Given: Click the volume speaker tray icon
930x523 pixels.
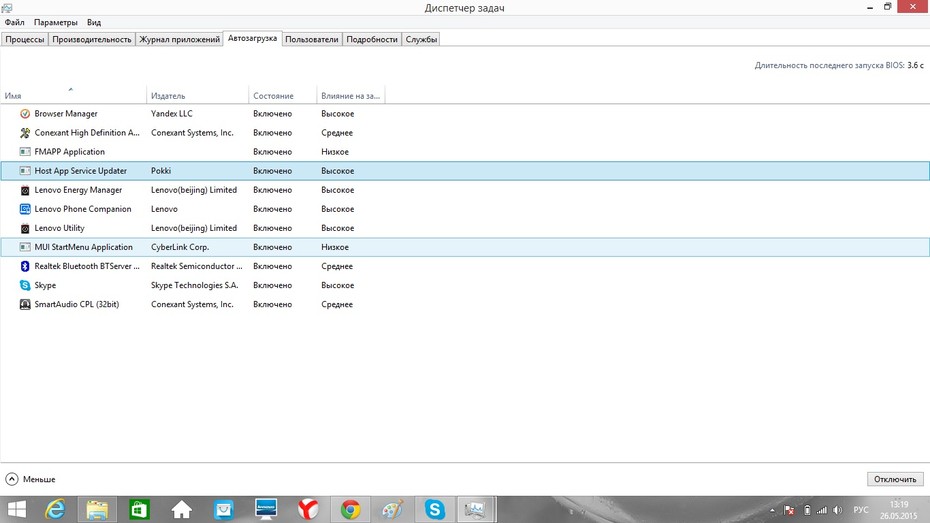Looking at the screenshot, I should click(837, 510).
